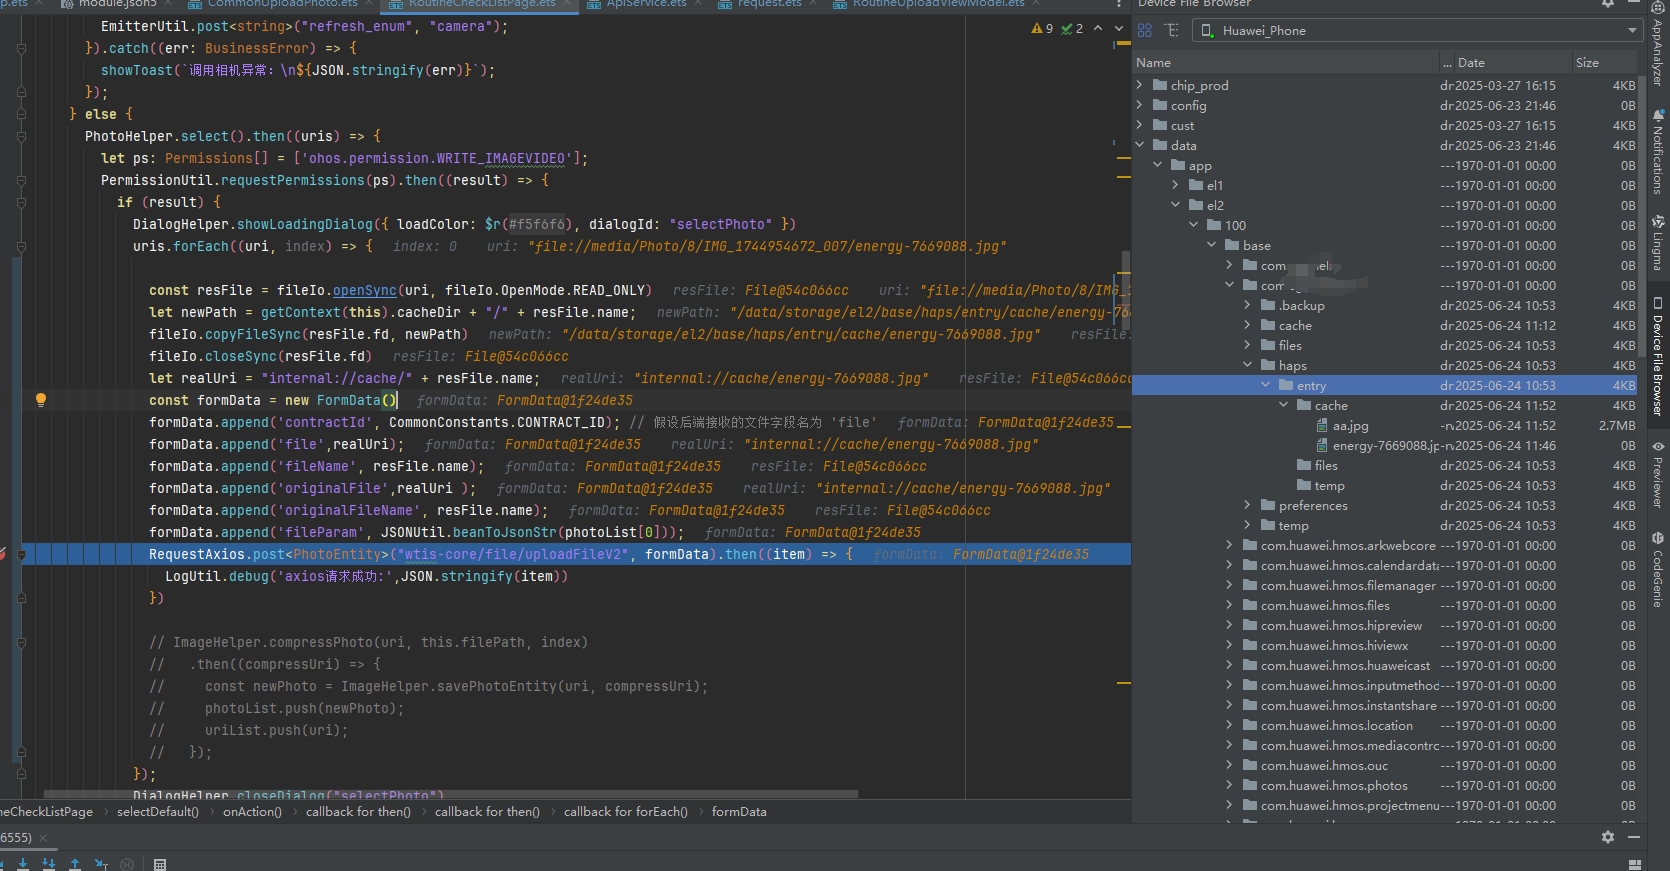Image resolution: width=1670 pixels, height=871 pixels.
Task: Select the aa.jpg file
Action: pyautogui.click(x=1350, y=426)
